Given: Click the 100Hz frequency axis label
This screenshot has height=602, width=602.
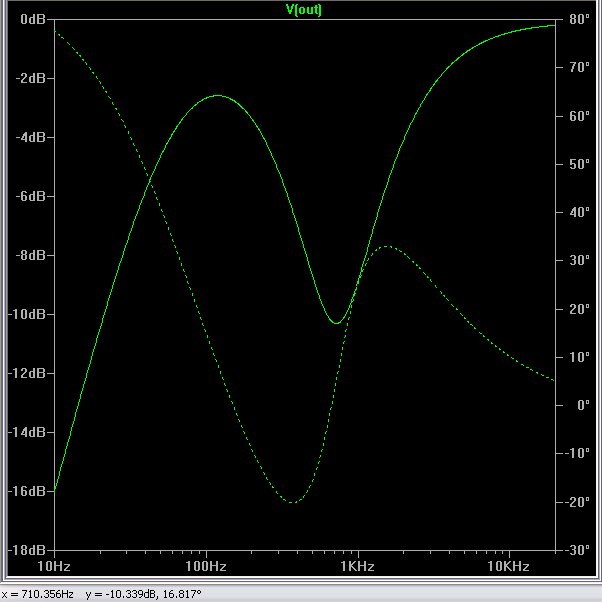Looking at the screenshot, I should coord(205,566).
